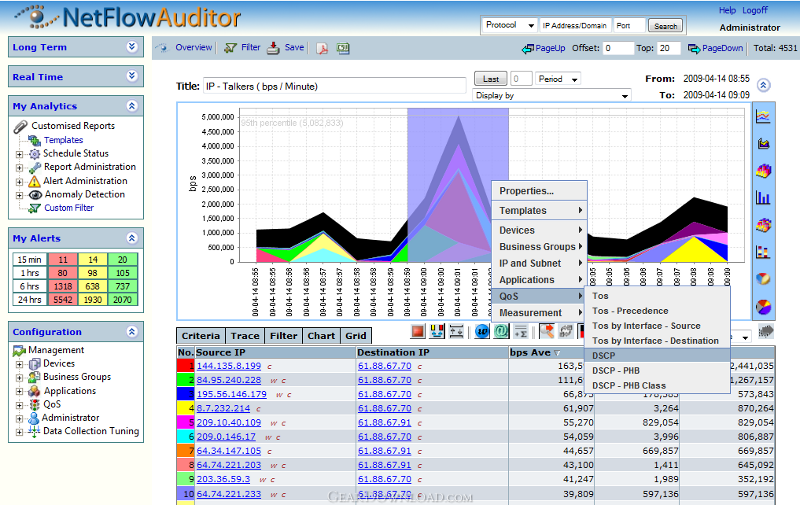
Task: Collapse the My Analytics panel
Action: (132, 106)
